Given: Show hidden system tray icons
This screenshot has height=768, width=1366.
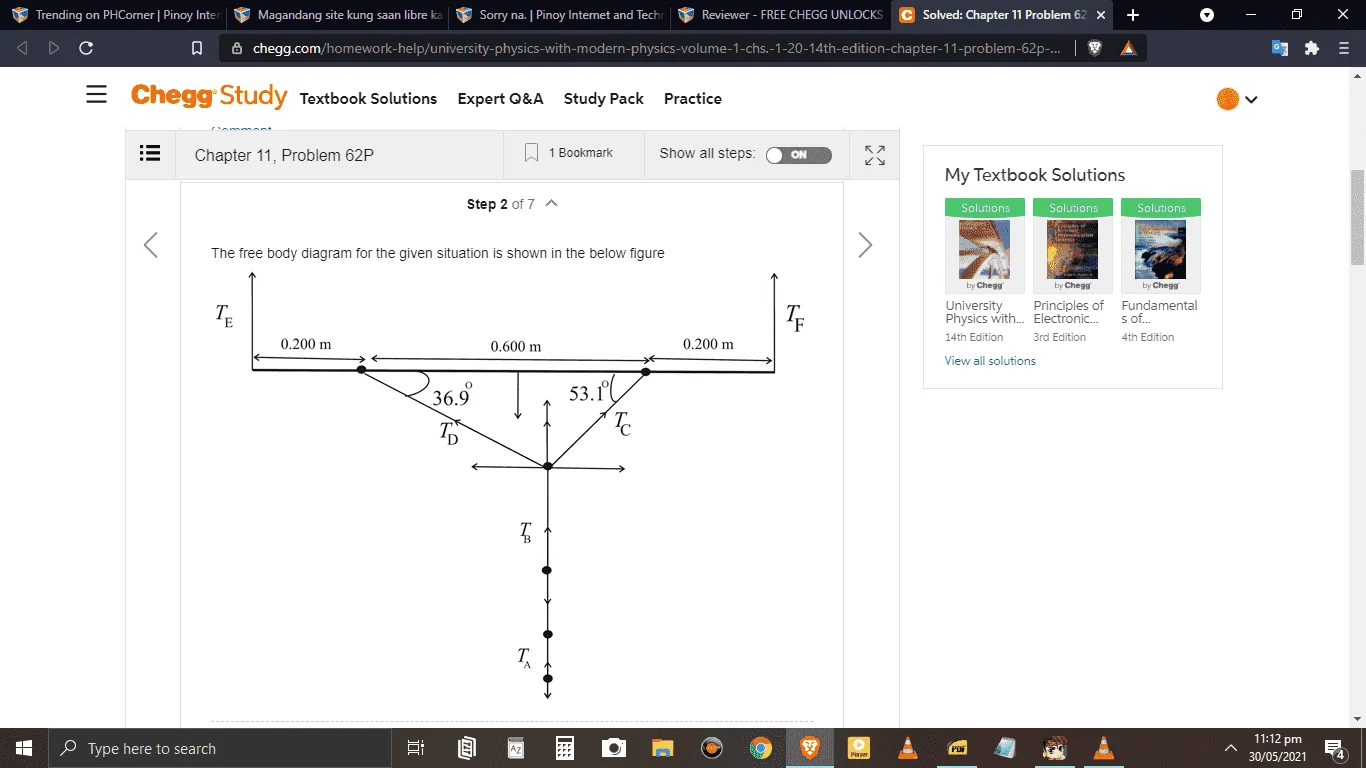Looking at the screenshot, I should coord(1231,748).
